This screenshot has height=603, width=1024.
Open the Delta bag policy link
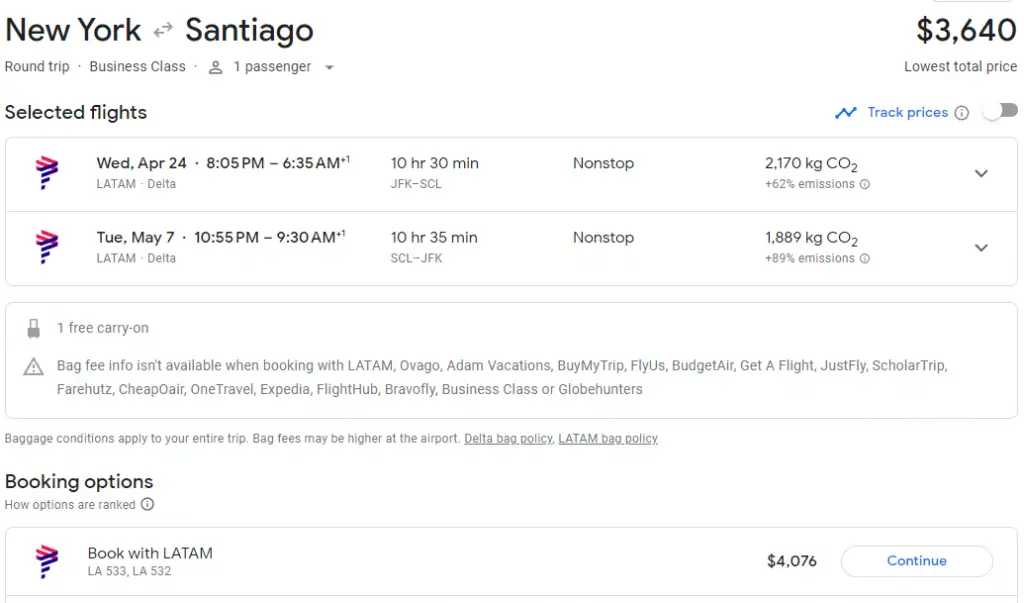tap(507, 439)
